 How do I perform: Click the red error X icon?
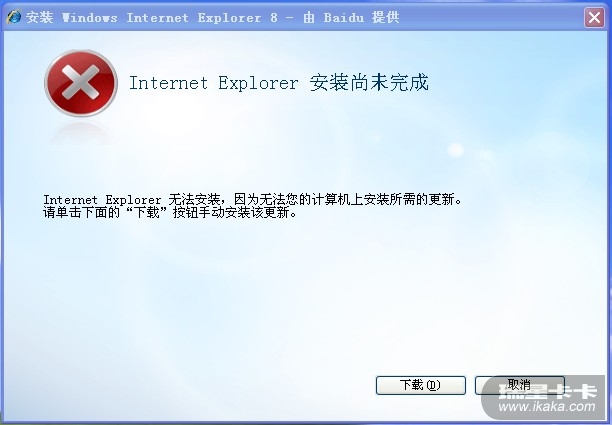click(81, 83)
